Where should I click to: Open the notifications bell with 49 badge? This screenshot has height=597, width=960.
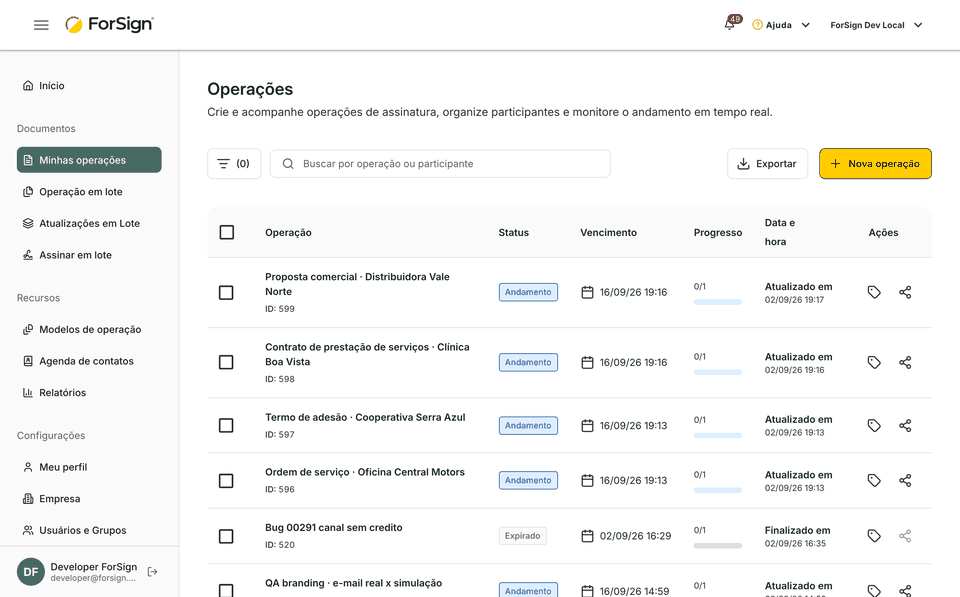tap(730, 24)
